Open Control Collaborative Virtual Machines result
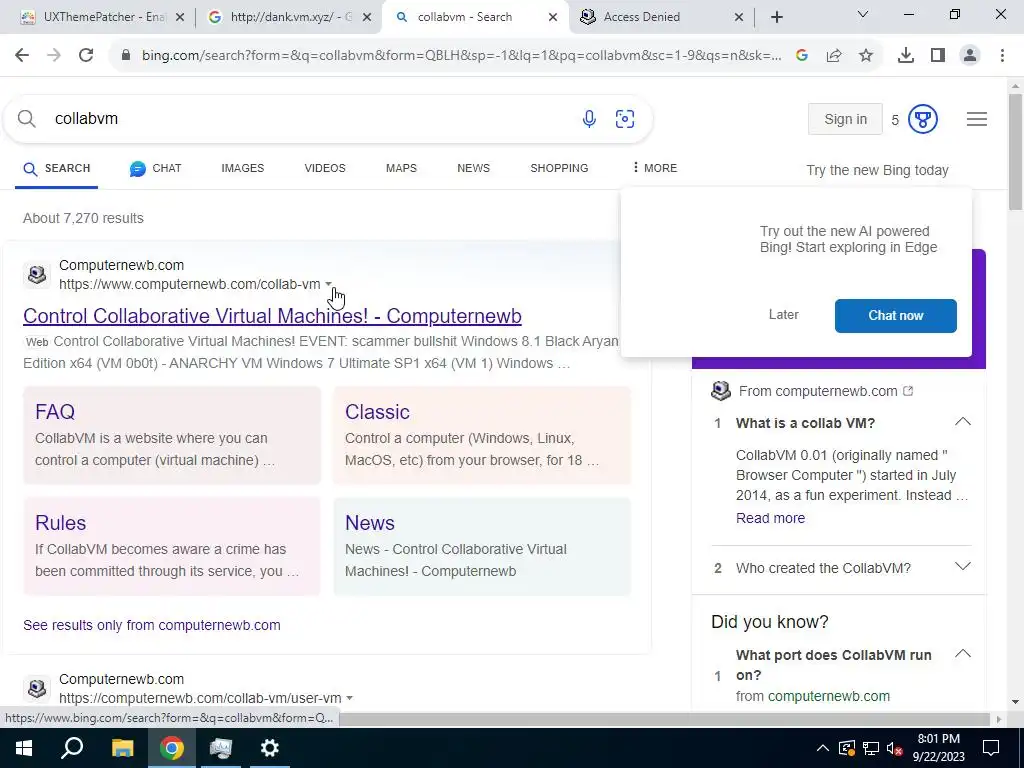This screenshot has width=1024, height=768. 272,316
